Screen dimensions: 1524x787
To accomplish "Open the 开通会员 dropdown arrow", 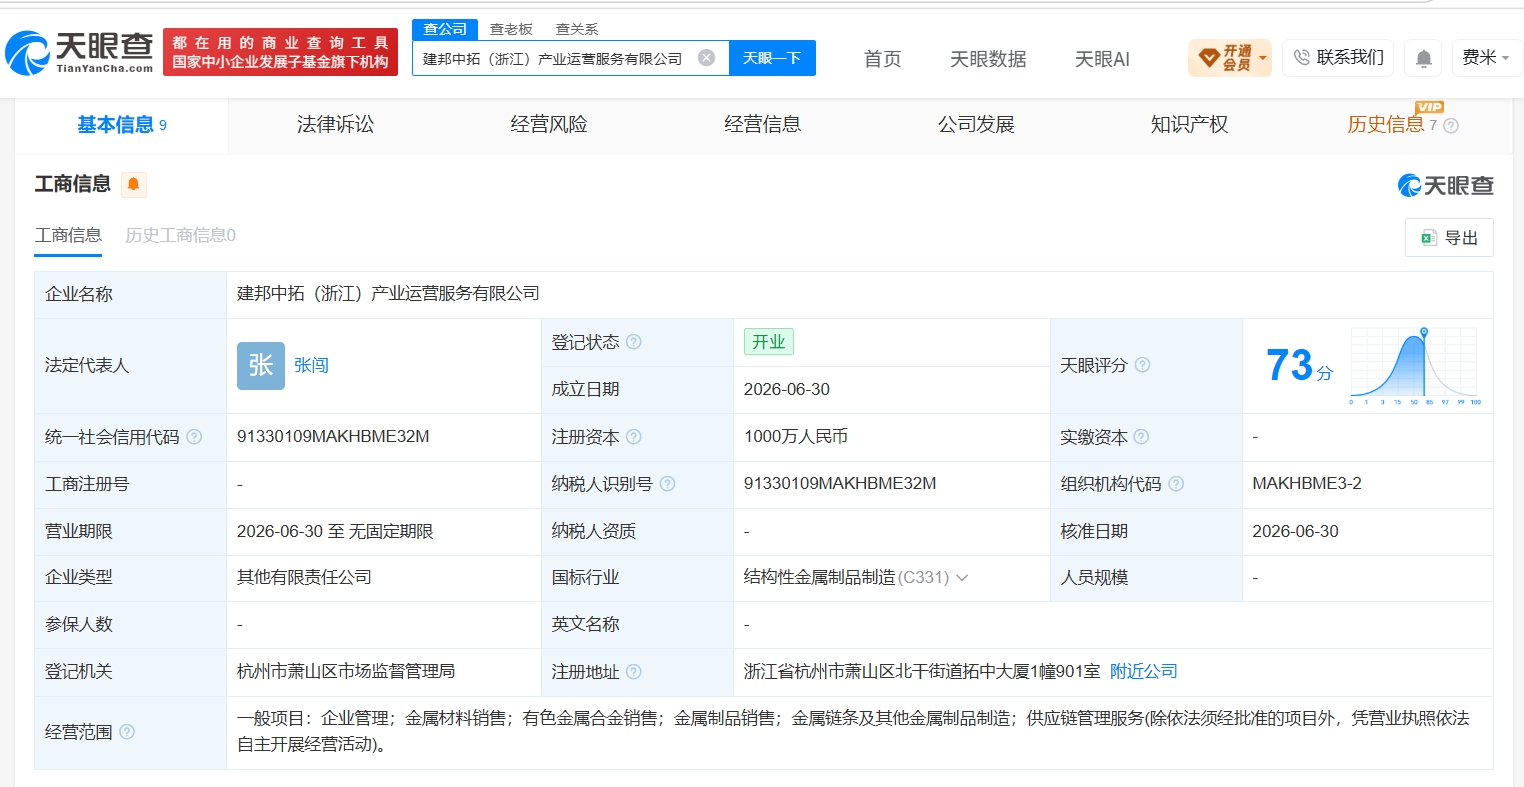I will pyautogui.click(x=1263, y=58).
